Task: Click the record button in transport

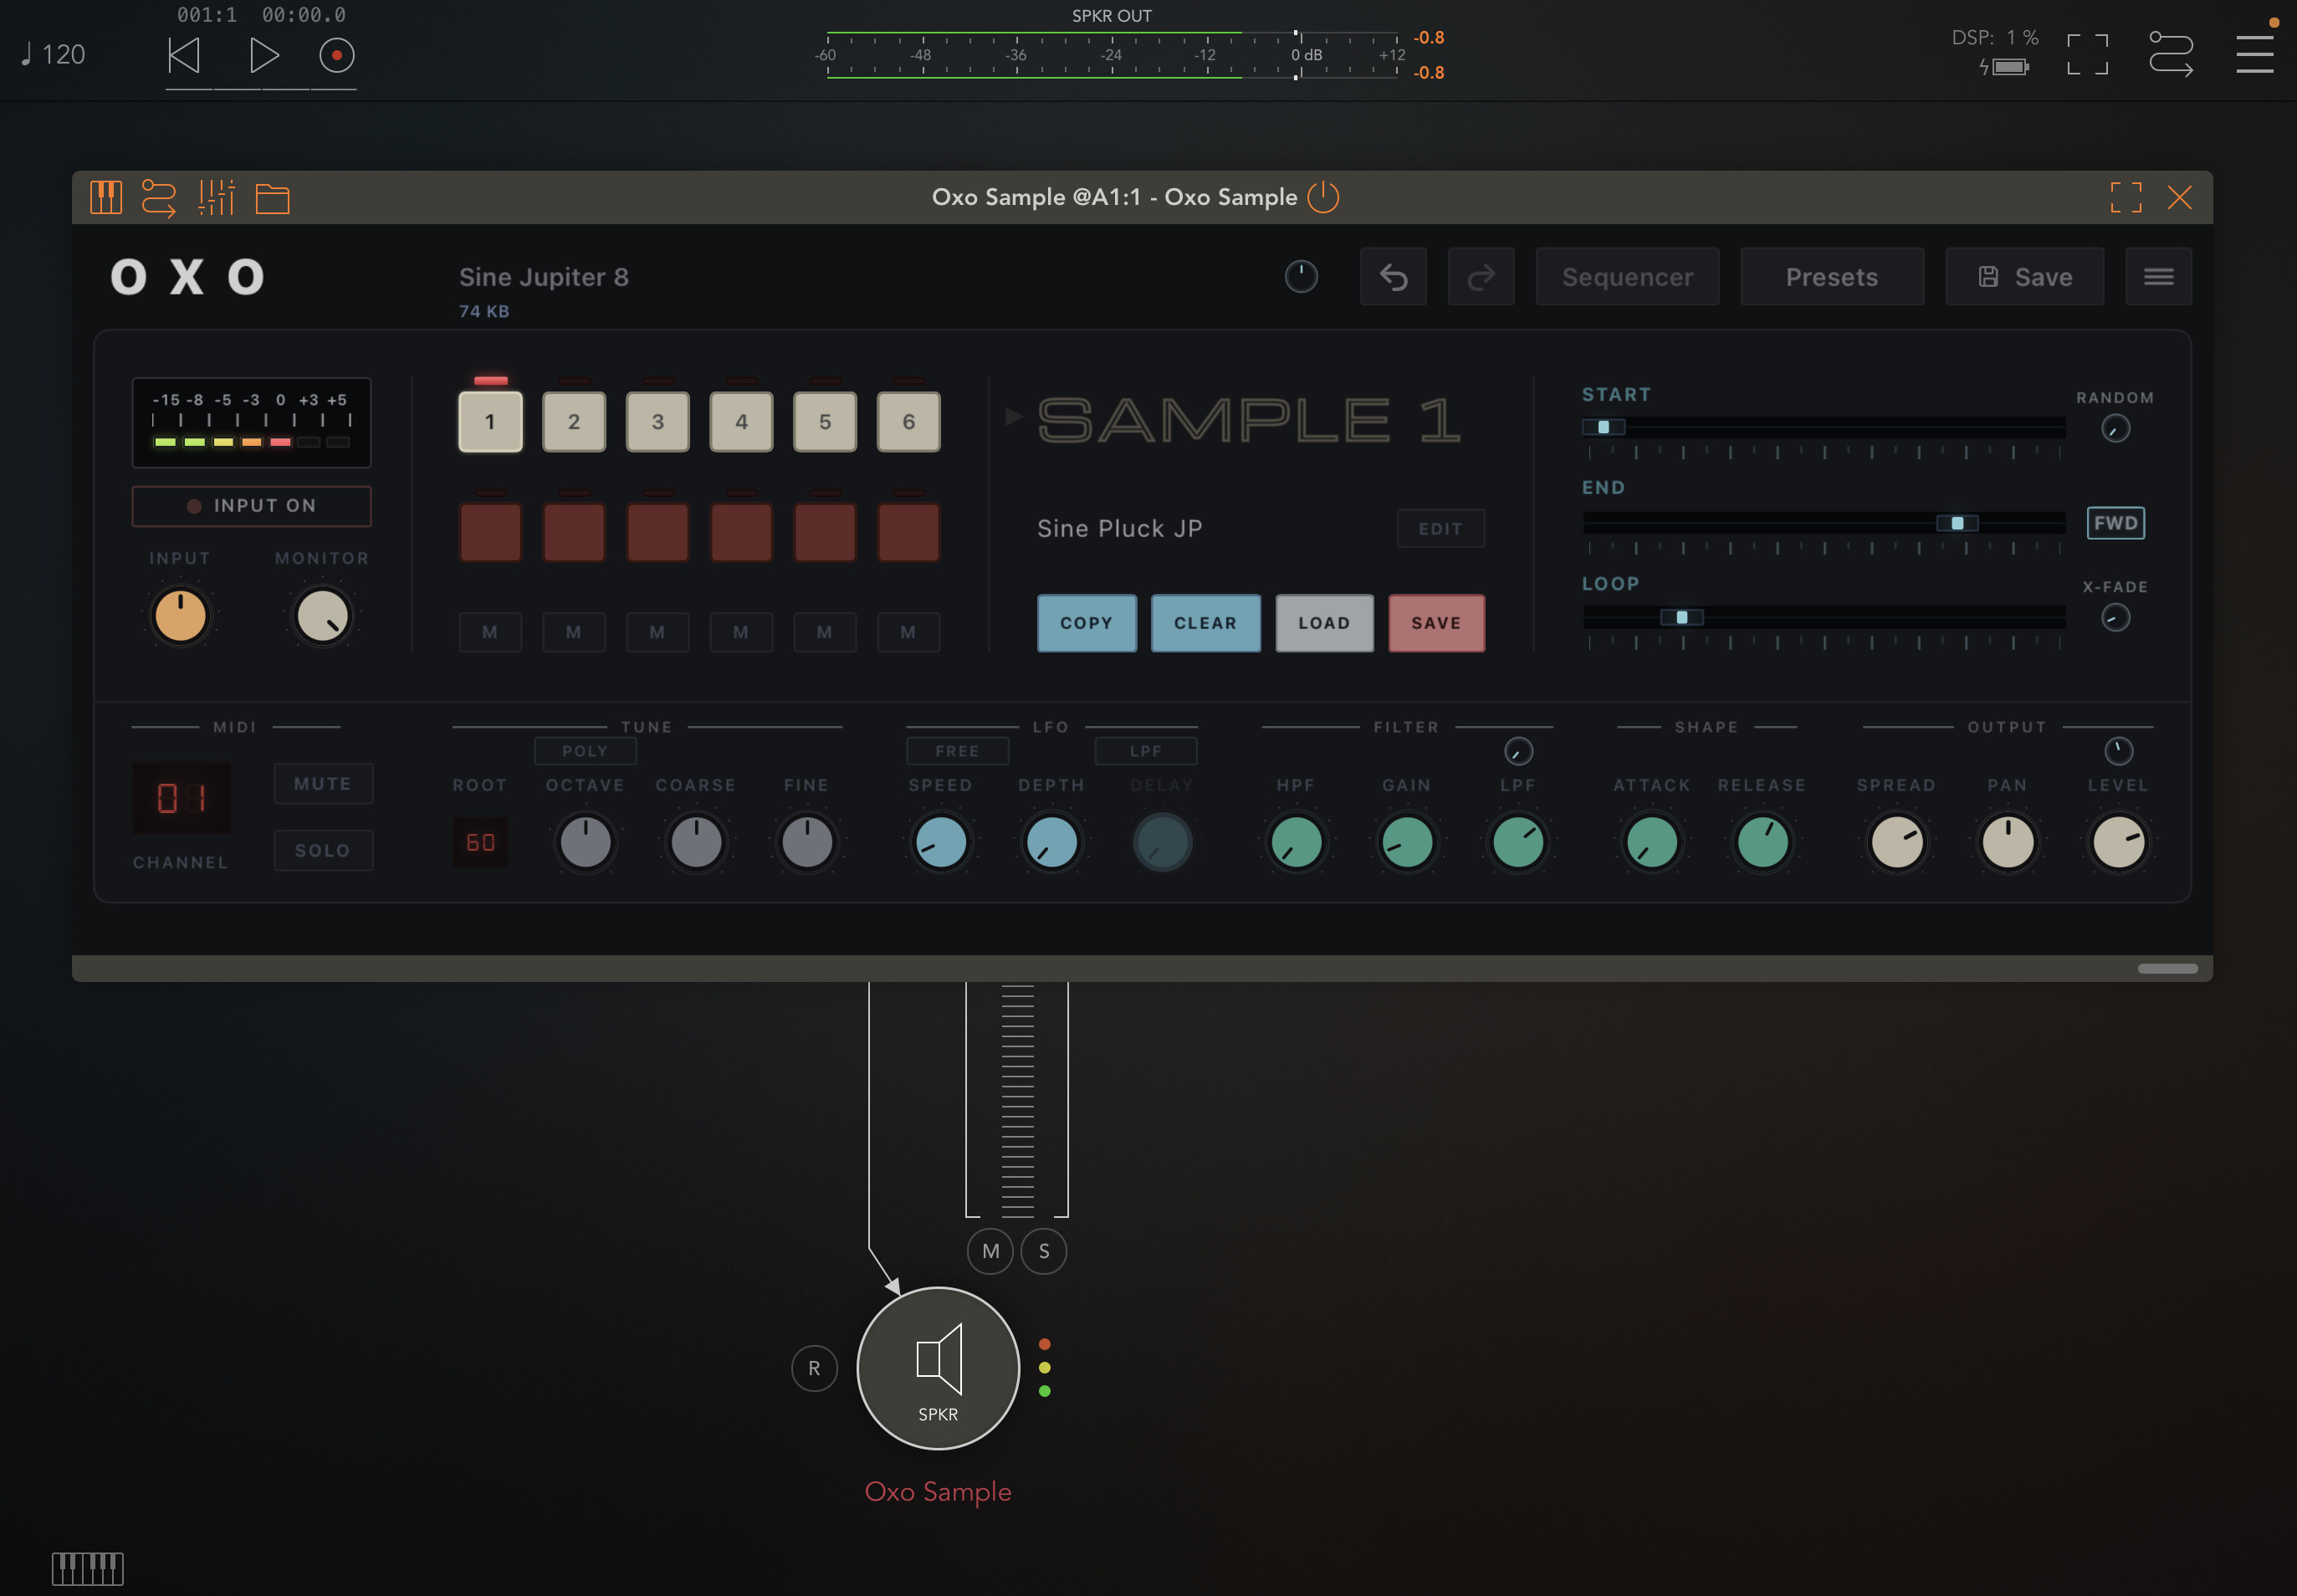Action: tap(337, 55)
